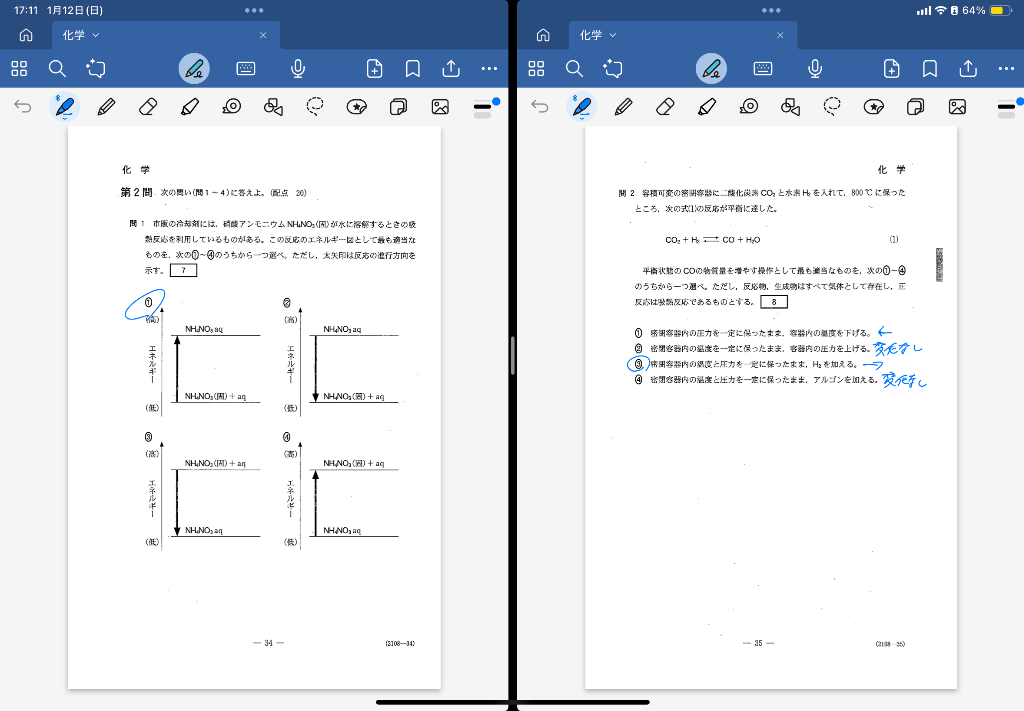Tap the share button in left pane

[x=451, y=68]
